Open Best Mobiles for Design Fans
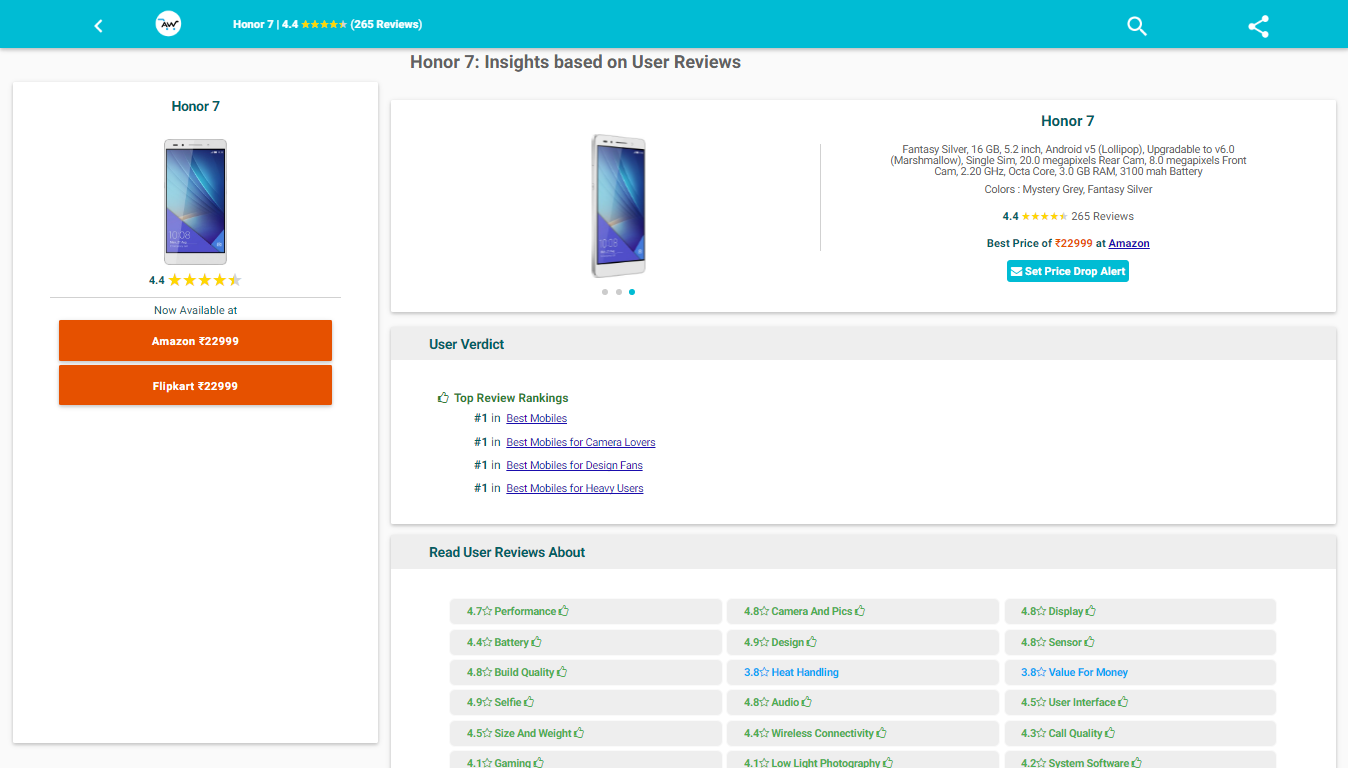 coord(574,465)
